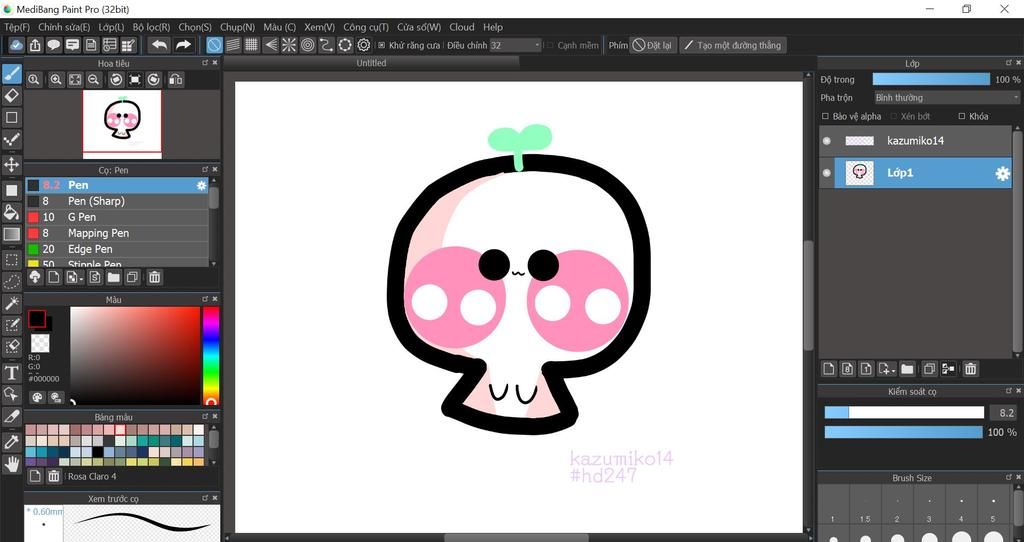Click the Undo arrow in toolbar

159,45
